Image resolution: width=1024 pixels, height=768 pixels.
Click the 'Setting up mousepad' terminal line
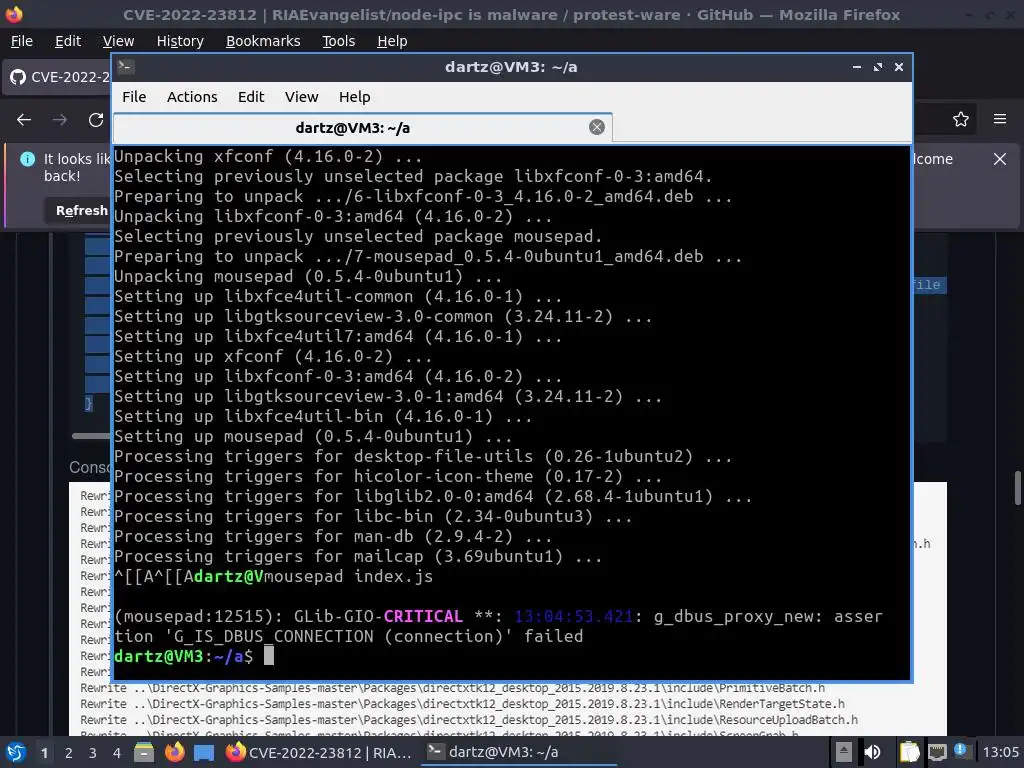313,436
